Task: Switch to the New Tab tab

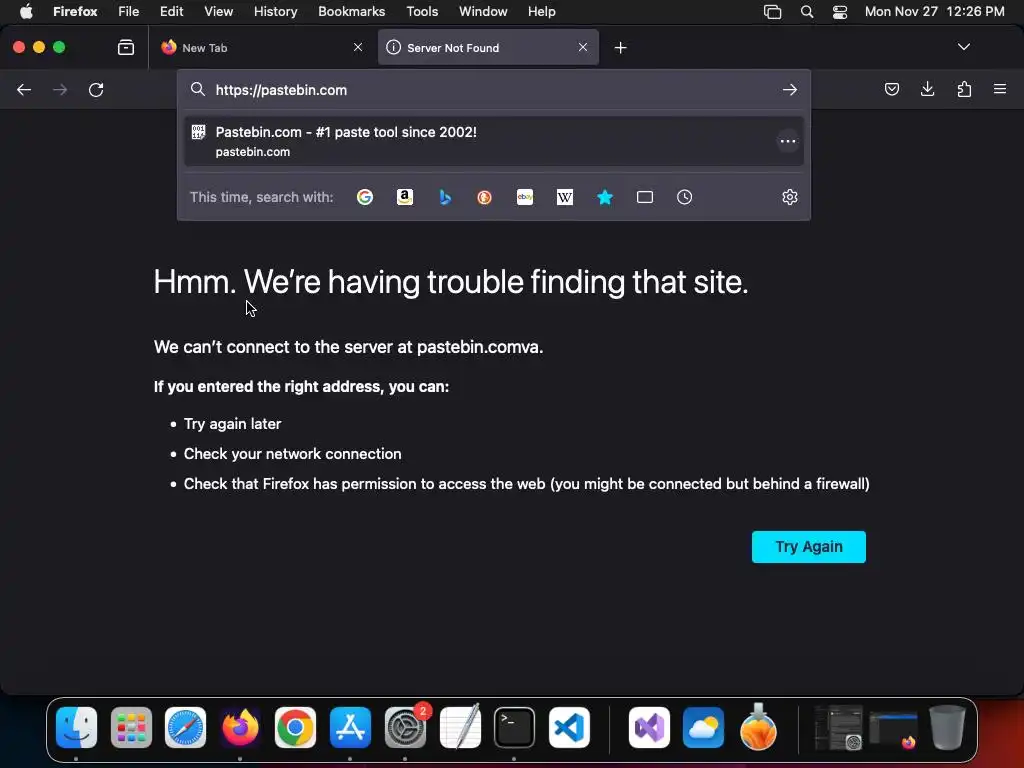Action: click(260, 48)
